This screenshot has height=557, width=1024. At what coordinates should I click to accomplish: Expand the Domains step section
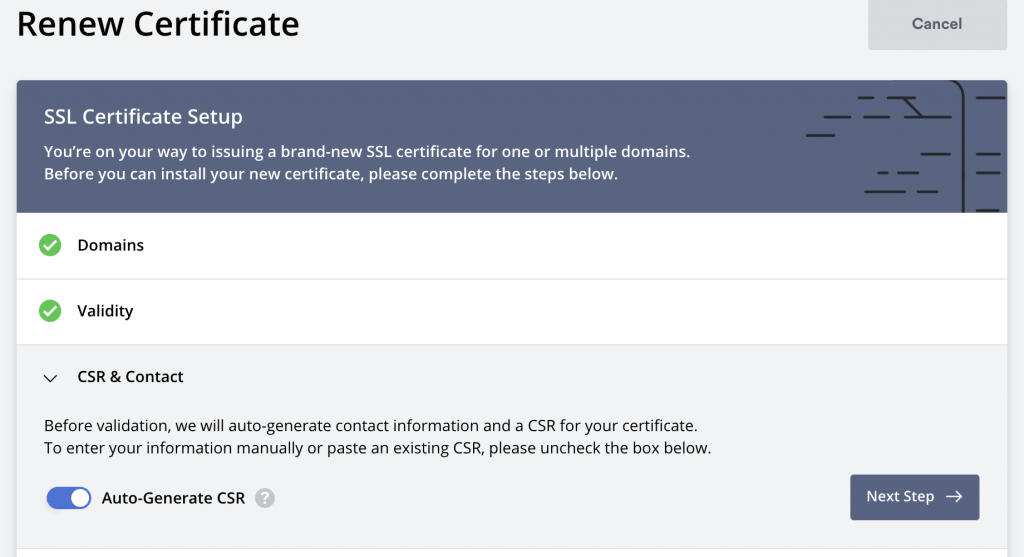(110, 245)
